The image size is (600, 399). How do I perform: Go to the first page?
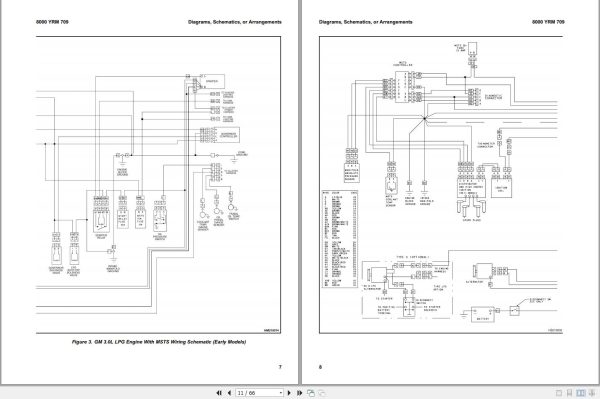(x=219, y=393)
